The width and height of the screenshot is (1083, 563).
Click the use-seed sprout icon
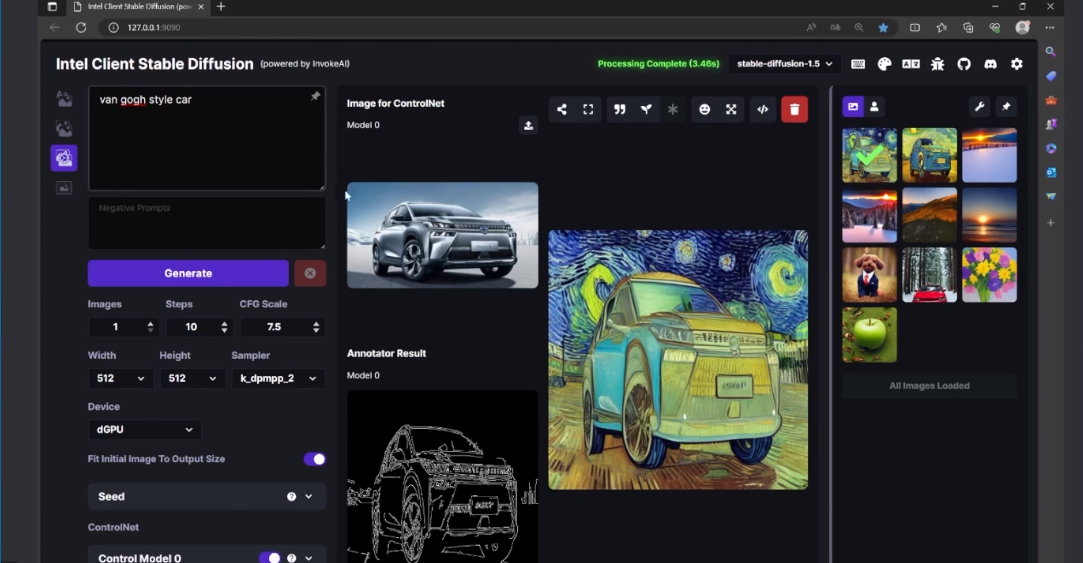click(x=646, y=109)
